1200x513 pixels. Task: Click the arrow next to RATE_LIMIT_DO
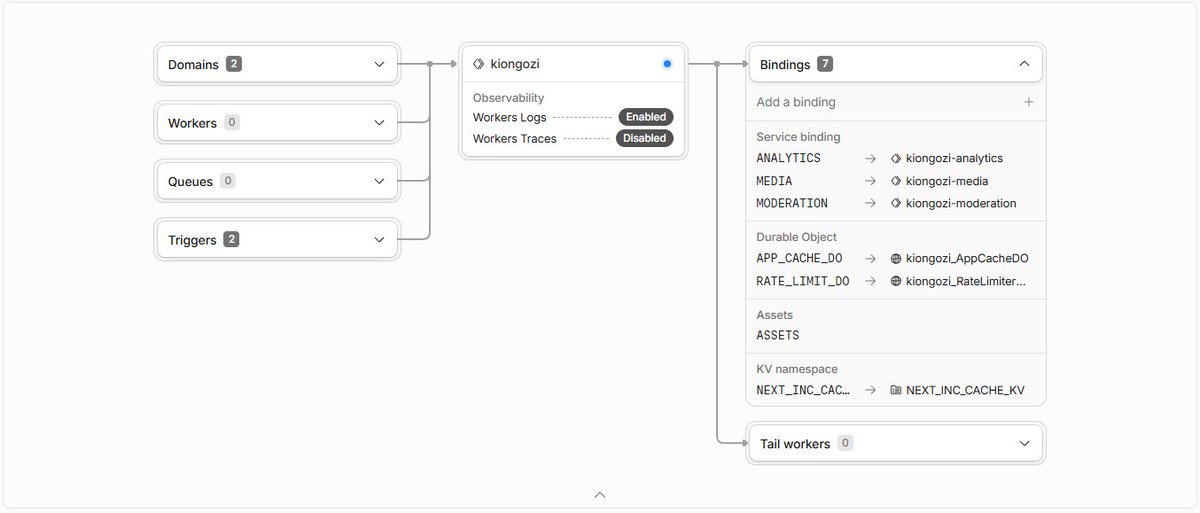coord(870,281)
